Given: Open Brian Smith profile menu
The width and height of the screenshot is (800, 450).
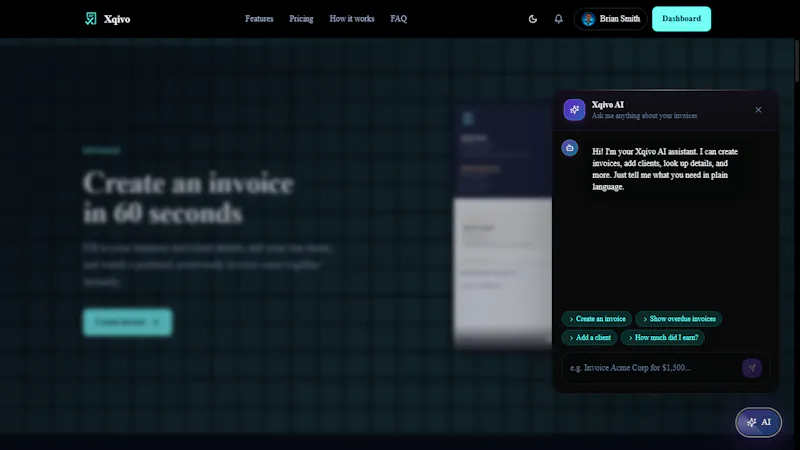Looking at the screenshot, I should tap(611, 19).
